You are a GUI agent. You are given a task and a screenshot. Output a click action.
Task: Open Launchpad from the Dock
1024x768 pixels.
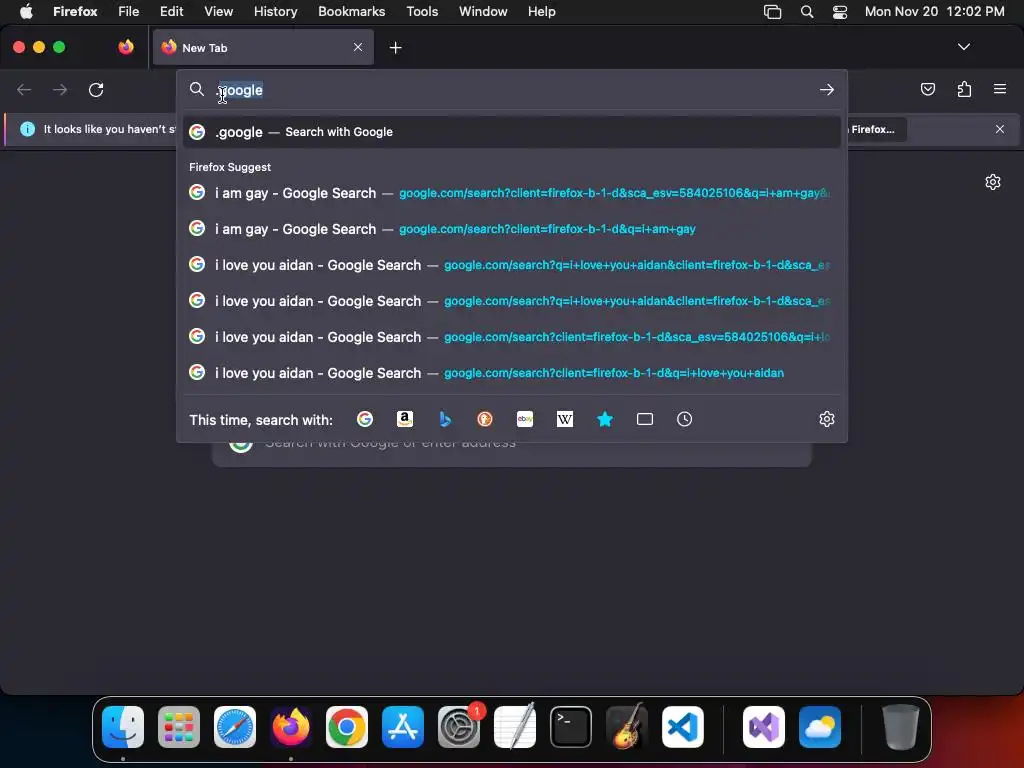coord(179,727)
